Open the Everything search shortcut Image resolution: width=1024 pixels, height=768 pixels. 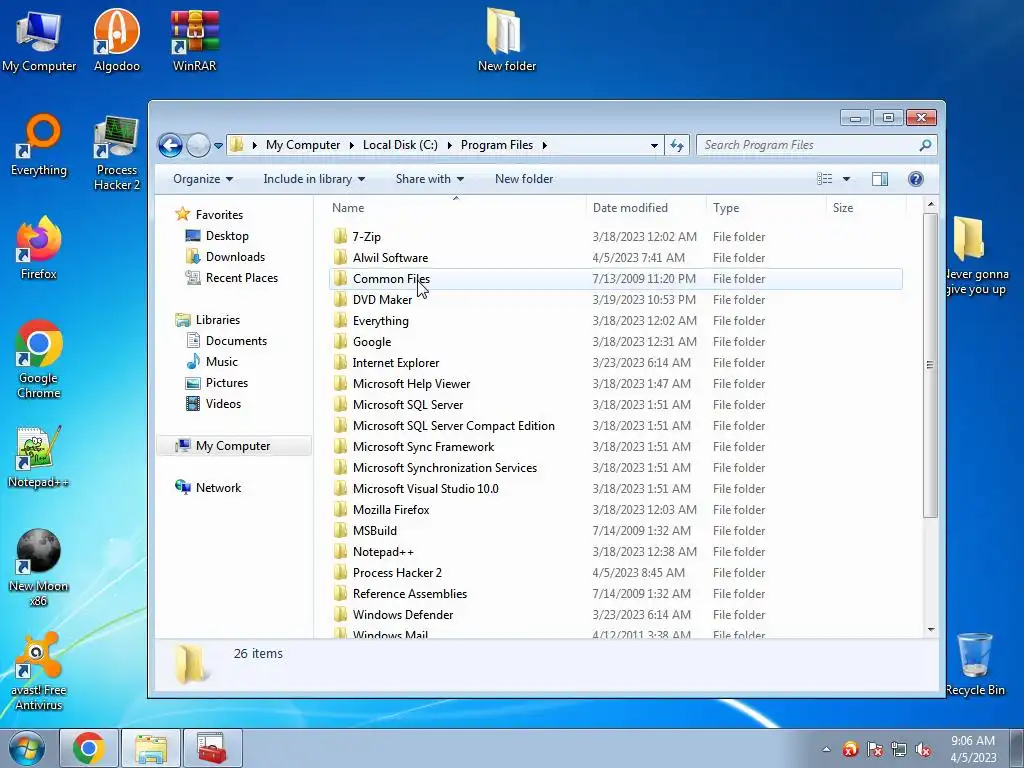coord(39,145)
